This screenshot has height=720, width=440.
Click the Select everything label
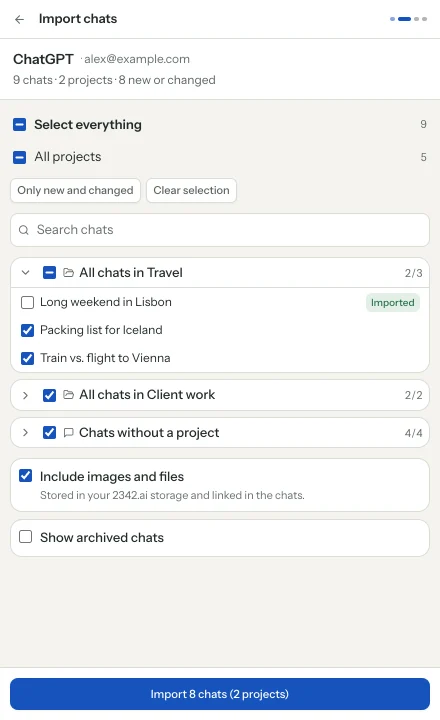pos(88,124)
